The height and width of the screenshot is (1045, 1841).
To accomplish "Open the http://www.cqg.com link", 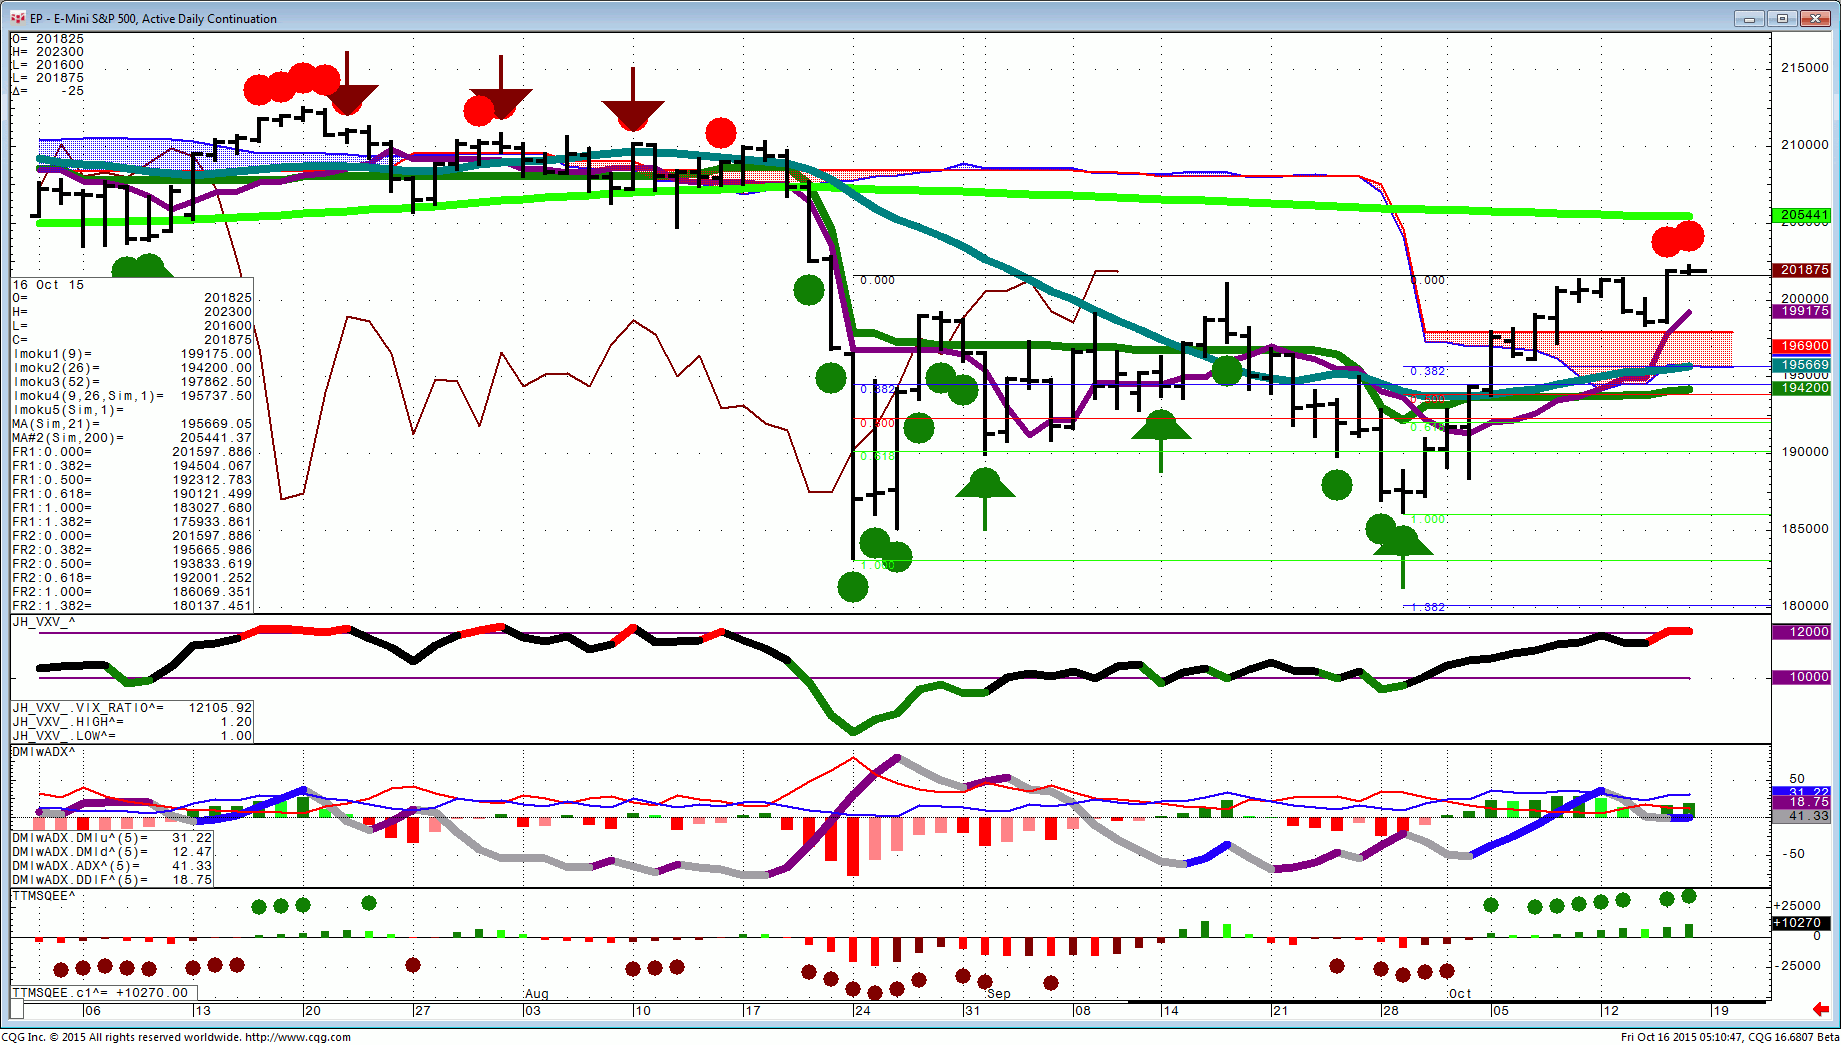I will [x=298, y=1037].
